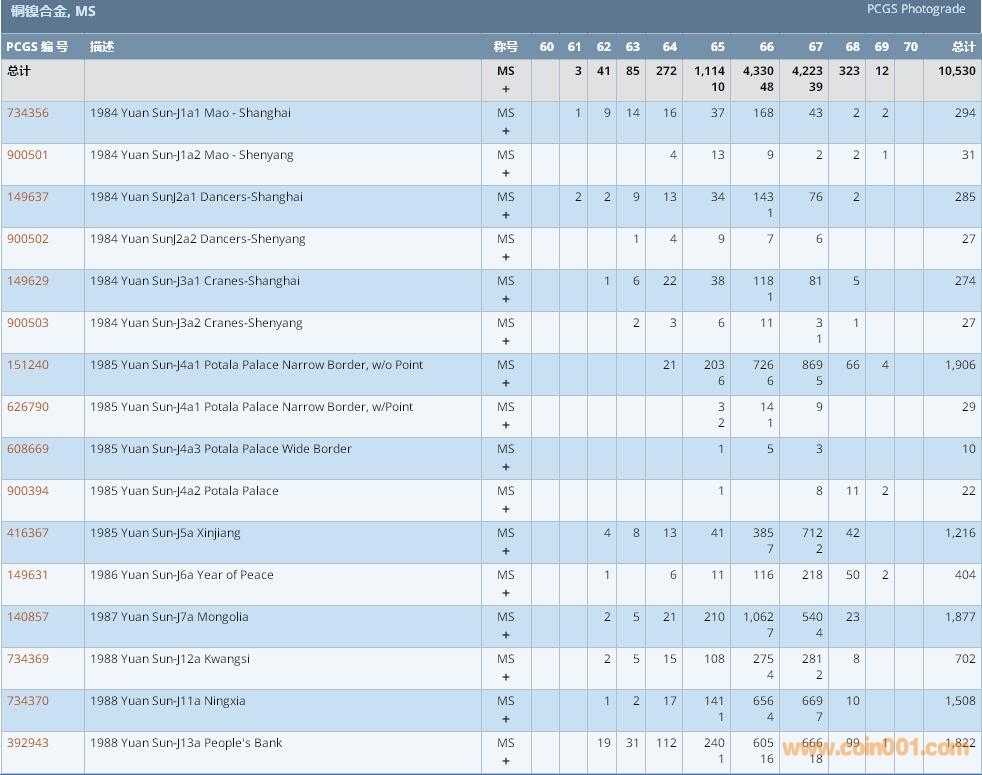The width and height of the screenshot is (982, 775).
Task: Open PCGS number 734356 link
Action: coord(28,113)
